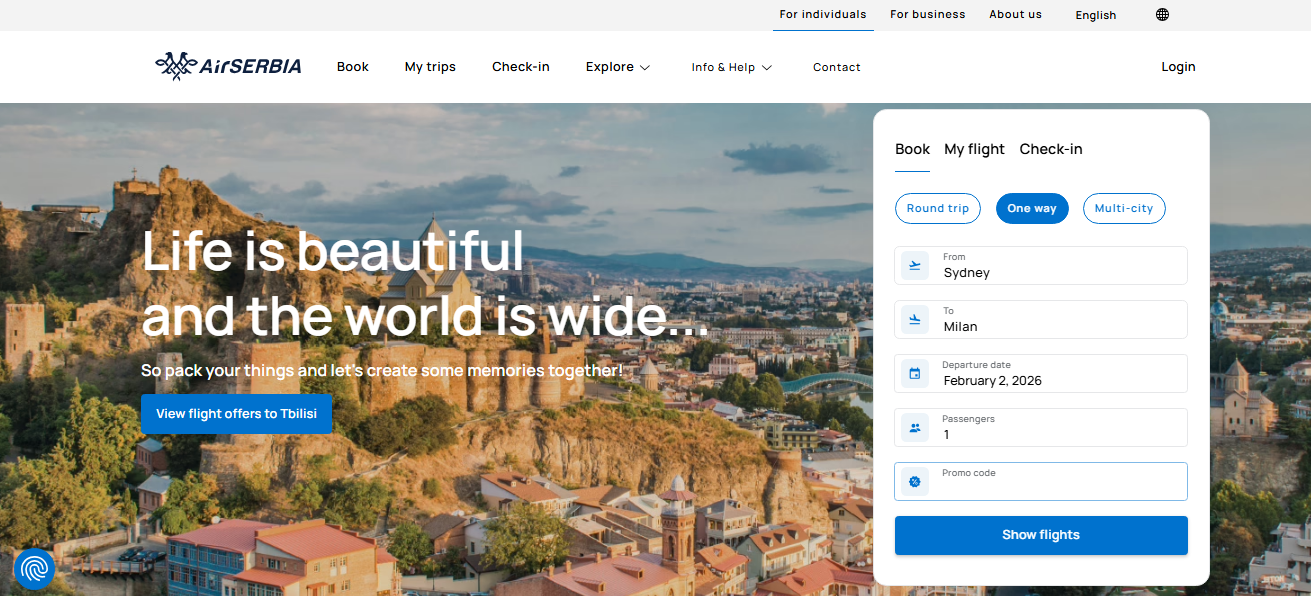
Task: Expand the Explore dropdown
Action: [x=617, y=66]
